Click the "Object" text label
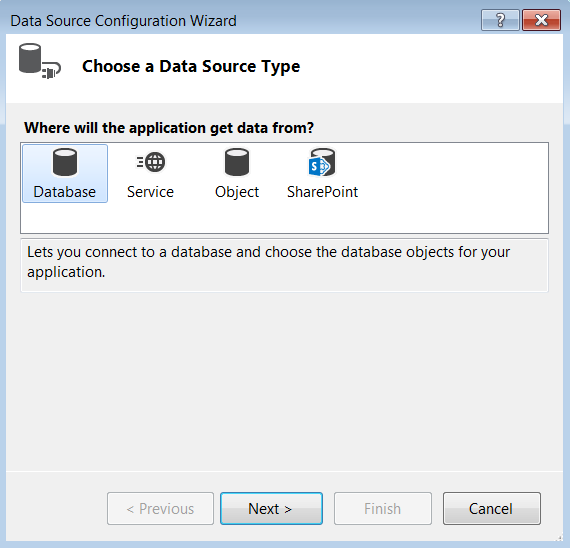 [237, 192]
